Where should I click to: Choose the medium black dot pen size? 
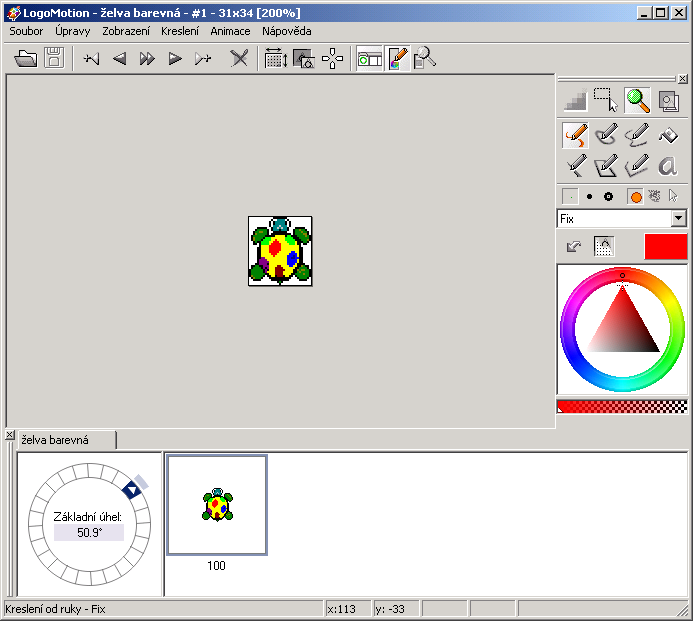(x=589, y=197)
